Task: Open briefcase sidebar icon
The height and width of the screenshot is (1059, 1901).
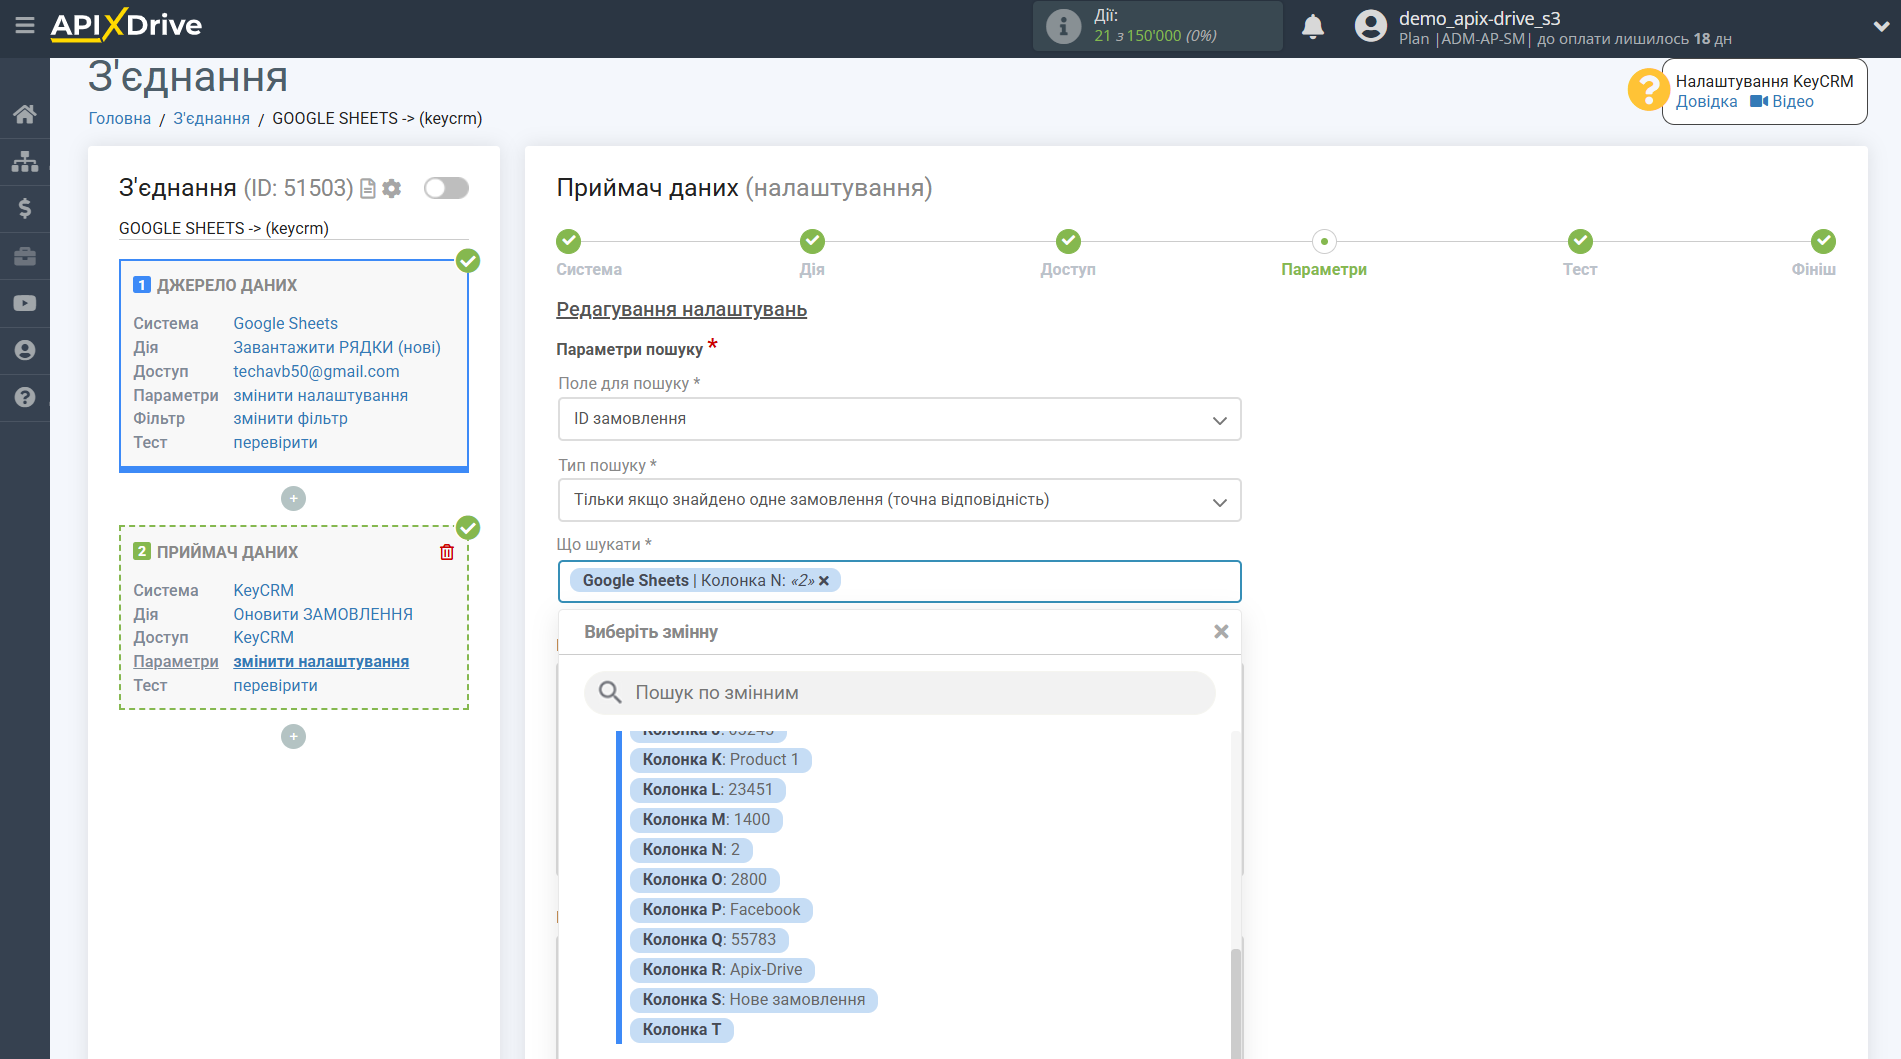Action: pos(25,256)
